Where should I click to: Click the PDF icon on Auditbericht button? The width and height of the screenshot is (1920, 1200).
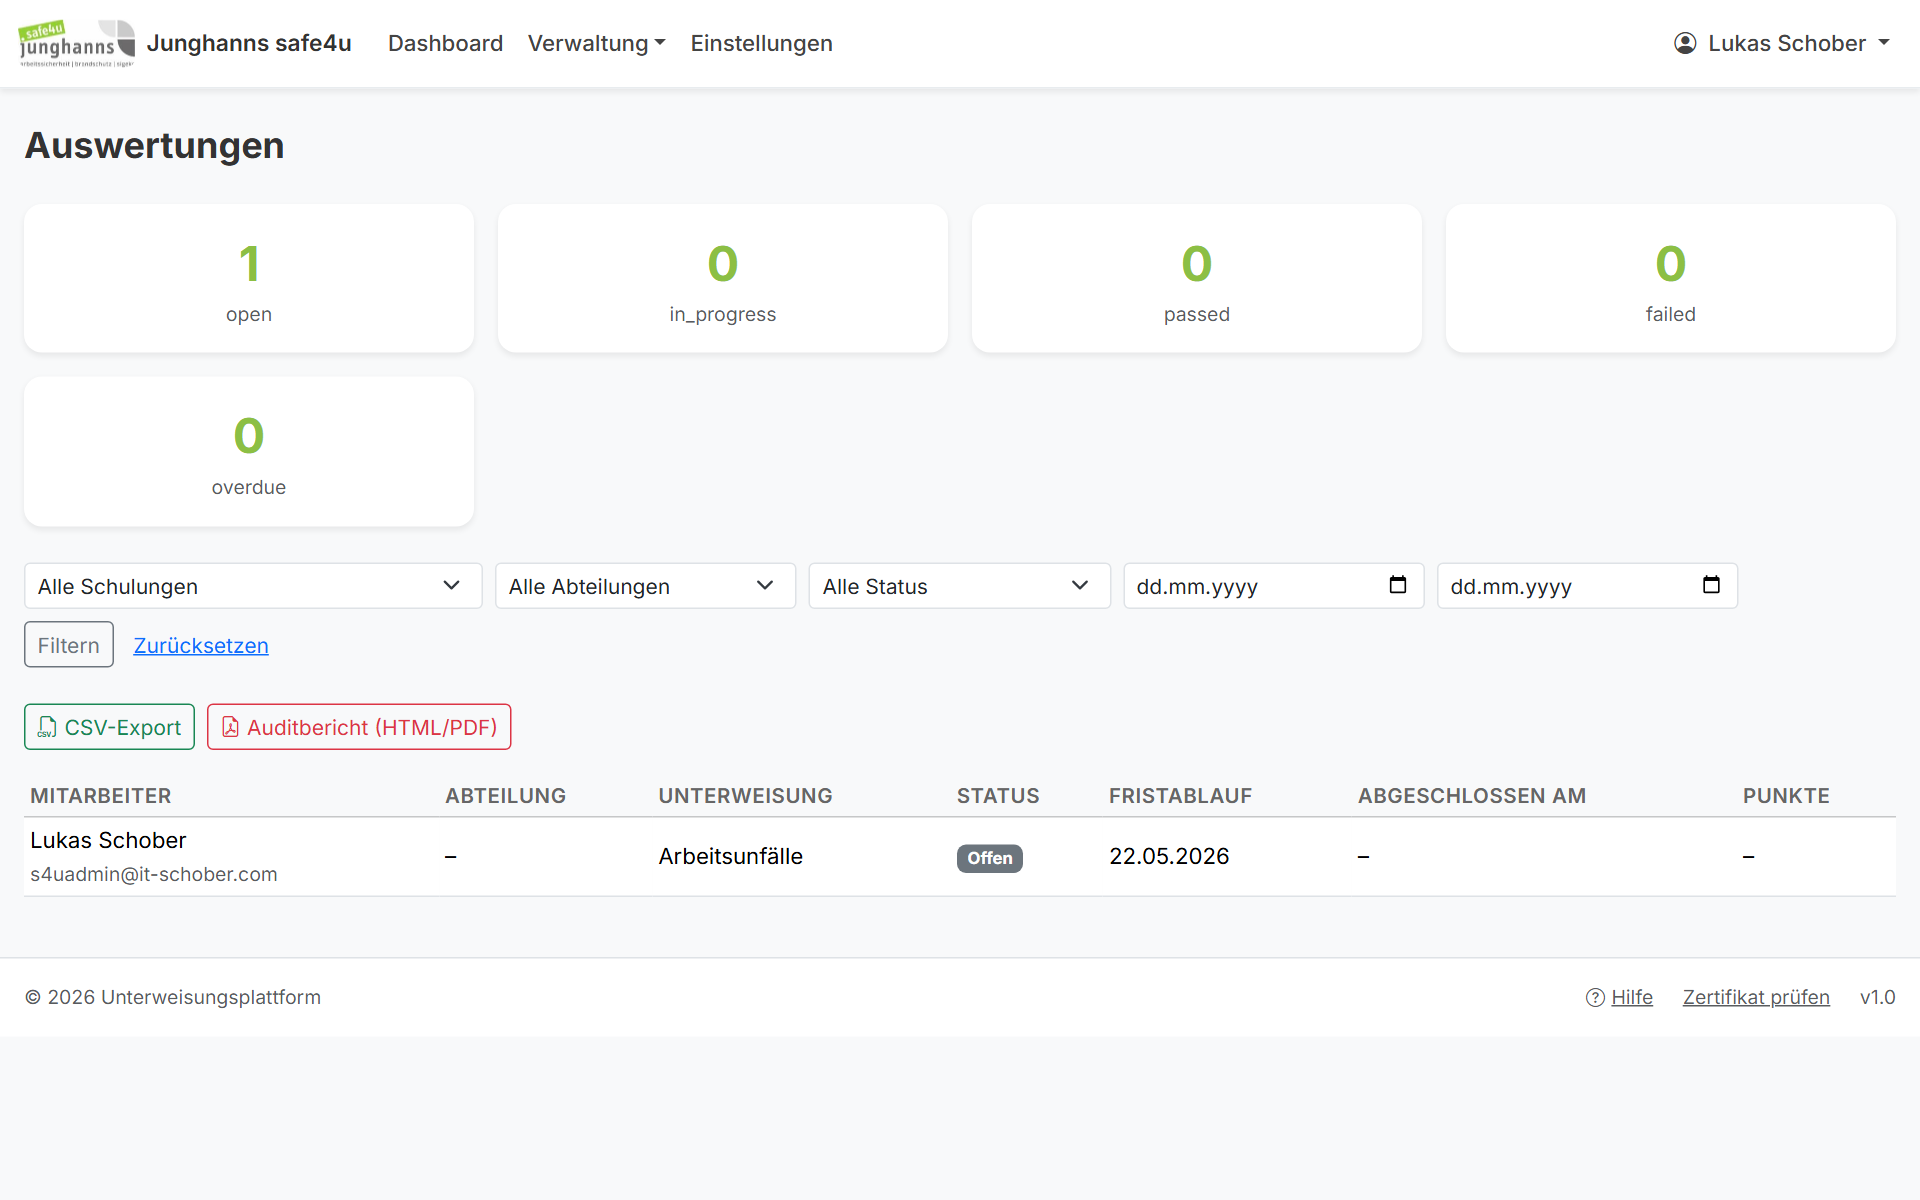pyautogui.click(x=230, y=727)
